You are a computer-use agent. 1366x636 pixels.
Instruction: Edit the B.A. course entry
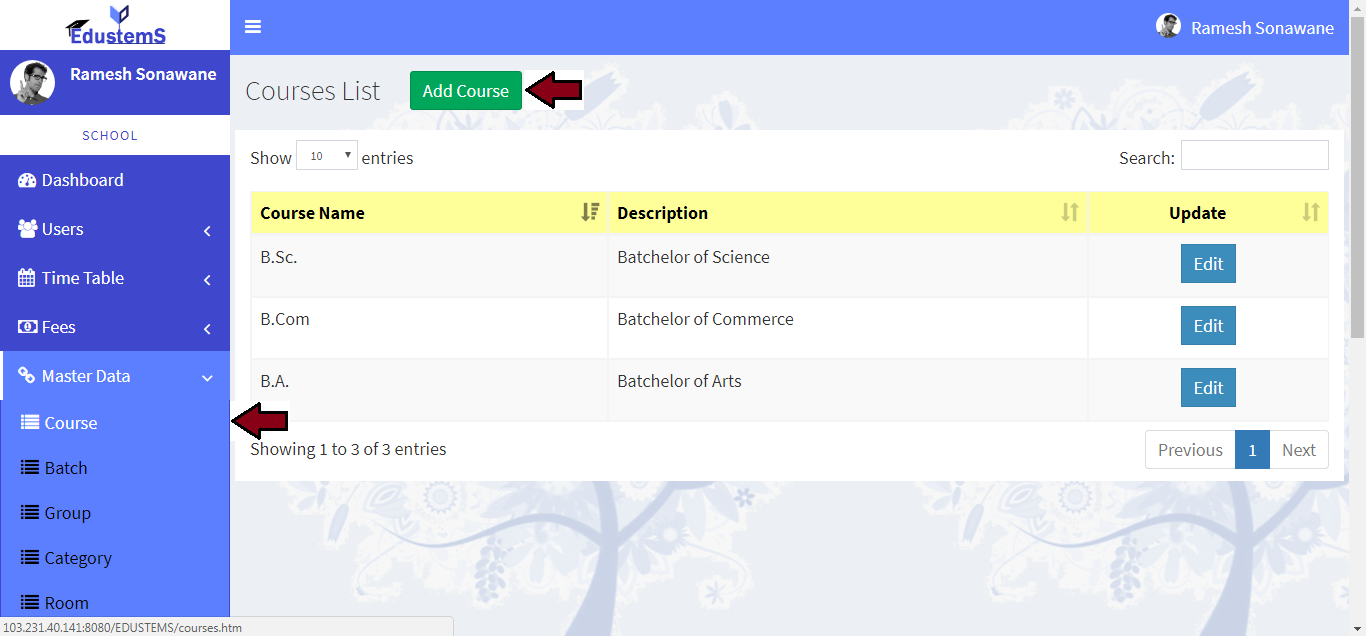coord(1208,388)
